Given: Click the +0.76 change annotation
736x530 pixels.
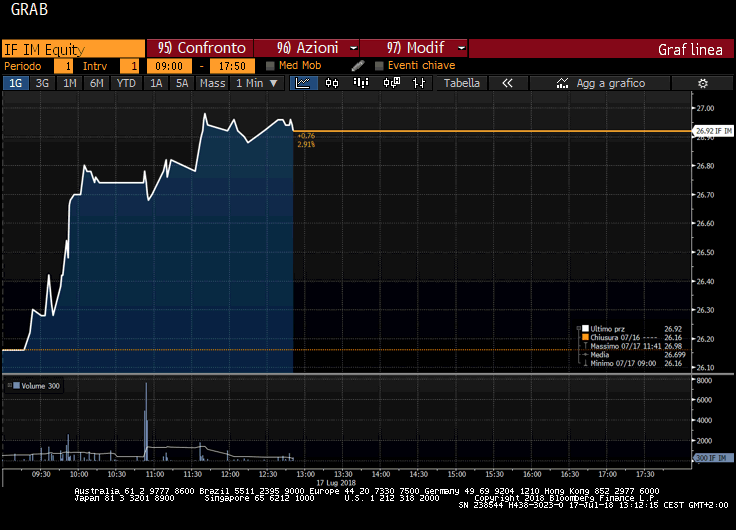Looking at the screenshot, I should click(x=306, y=136).
